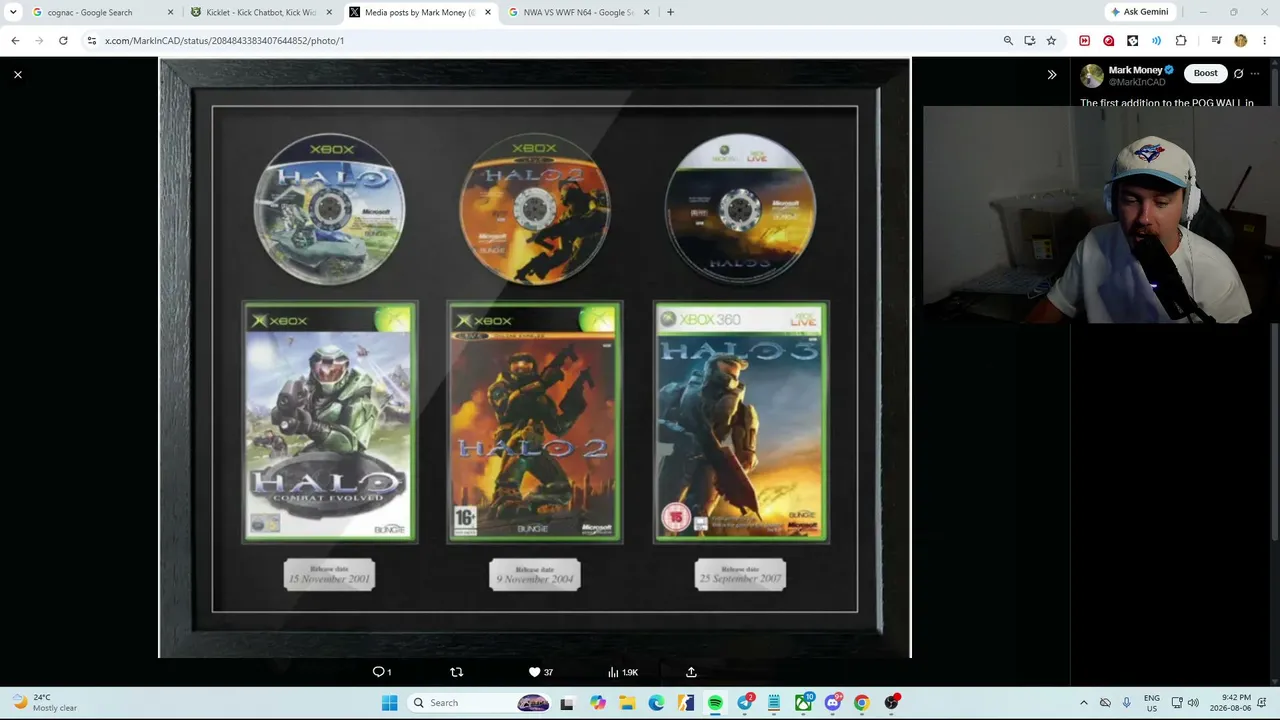Show hidden system tray icons
Viewport: 1280px width, 720px height.
[1083, 703]
